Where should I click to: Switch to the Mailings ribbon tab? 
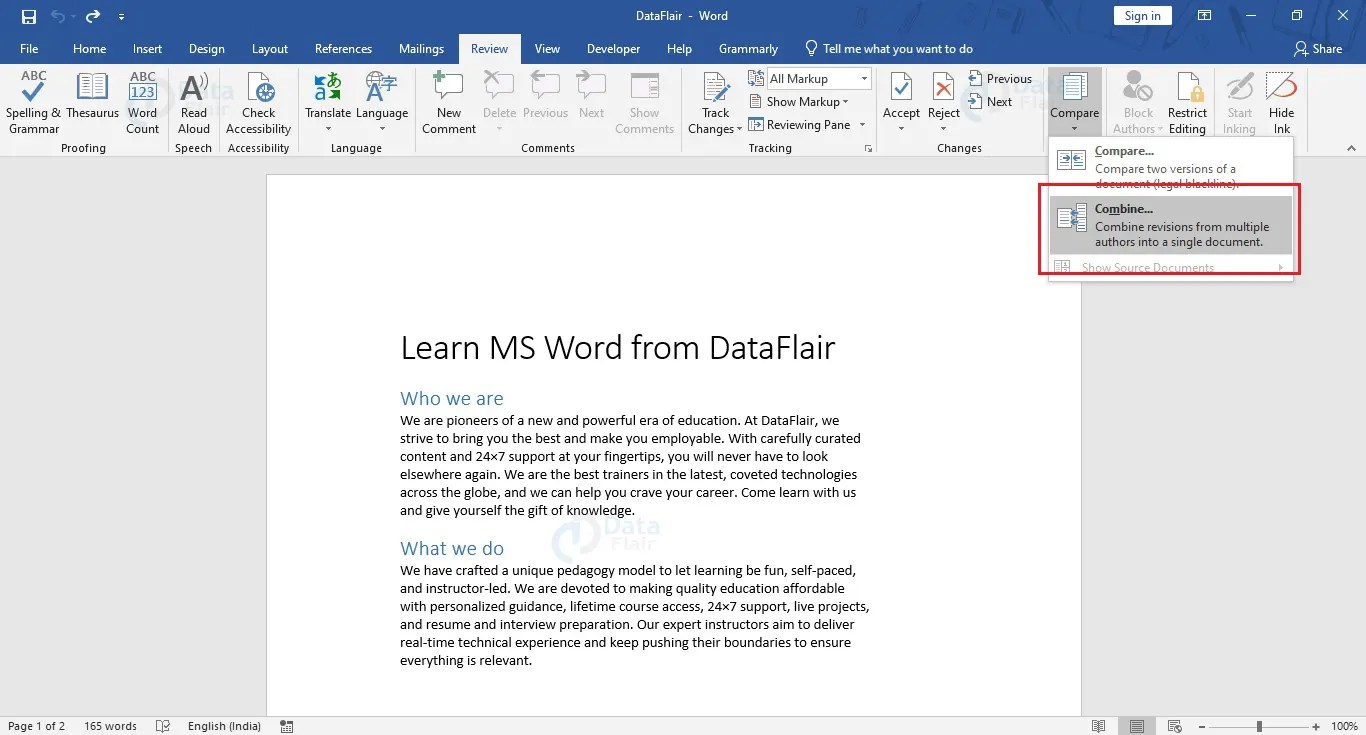tap(421, 48)
